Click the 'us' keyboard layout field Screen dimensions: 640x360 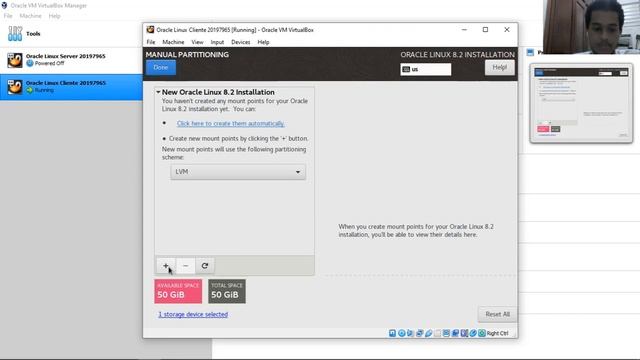(426, 69)
